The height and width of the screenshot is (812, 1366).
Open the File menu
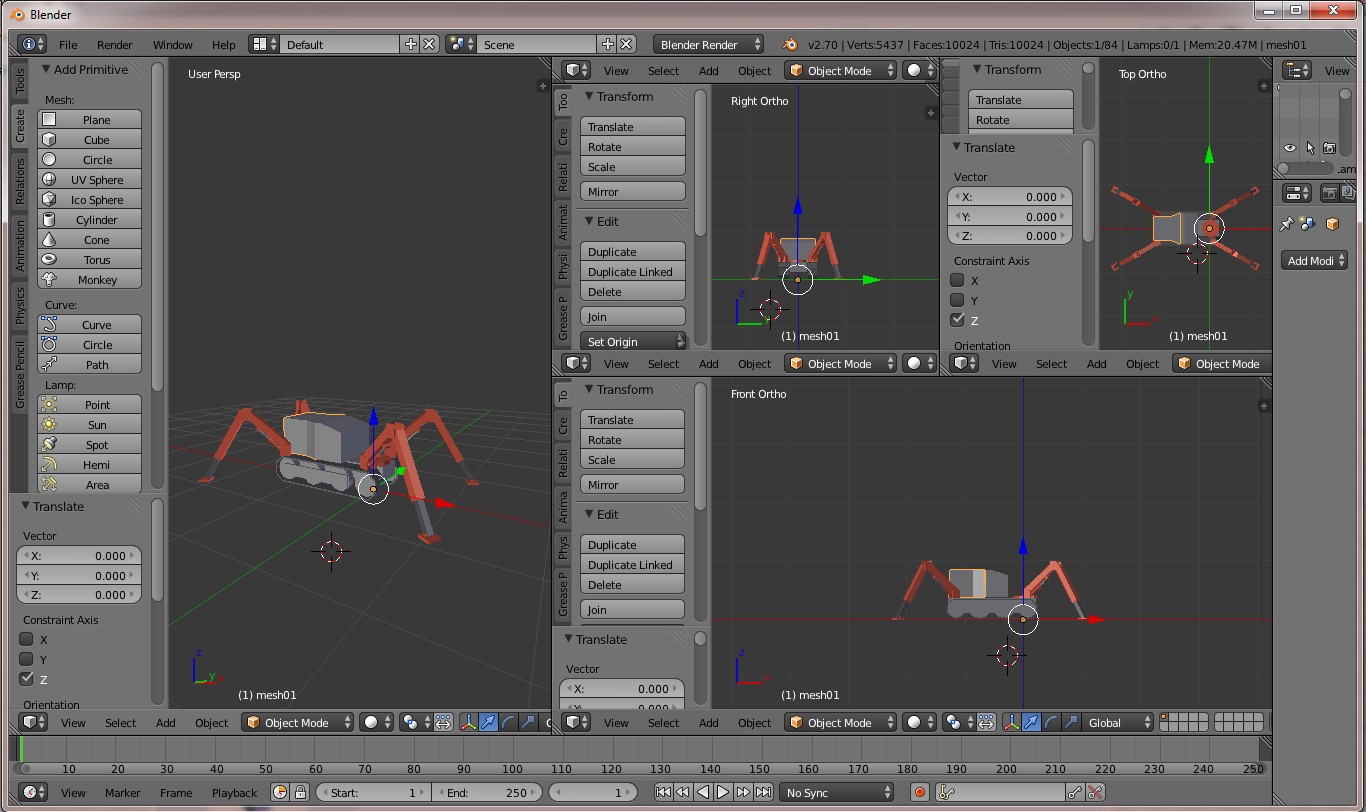(68, 45)
